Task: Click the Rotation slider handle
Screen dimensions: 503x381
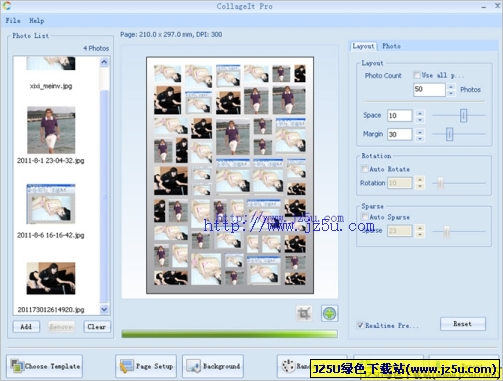Action: click(x=440, y=183)
